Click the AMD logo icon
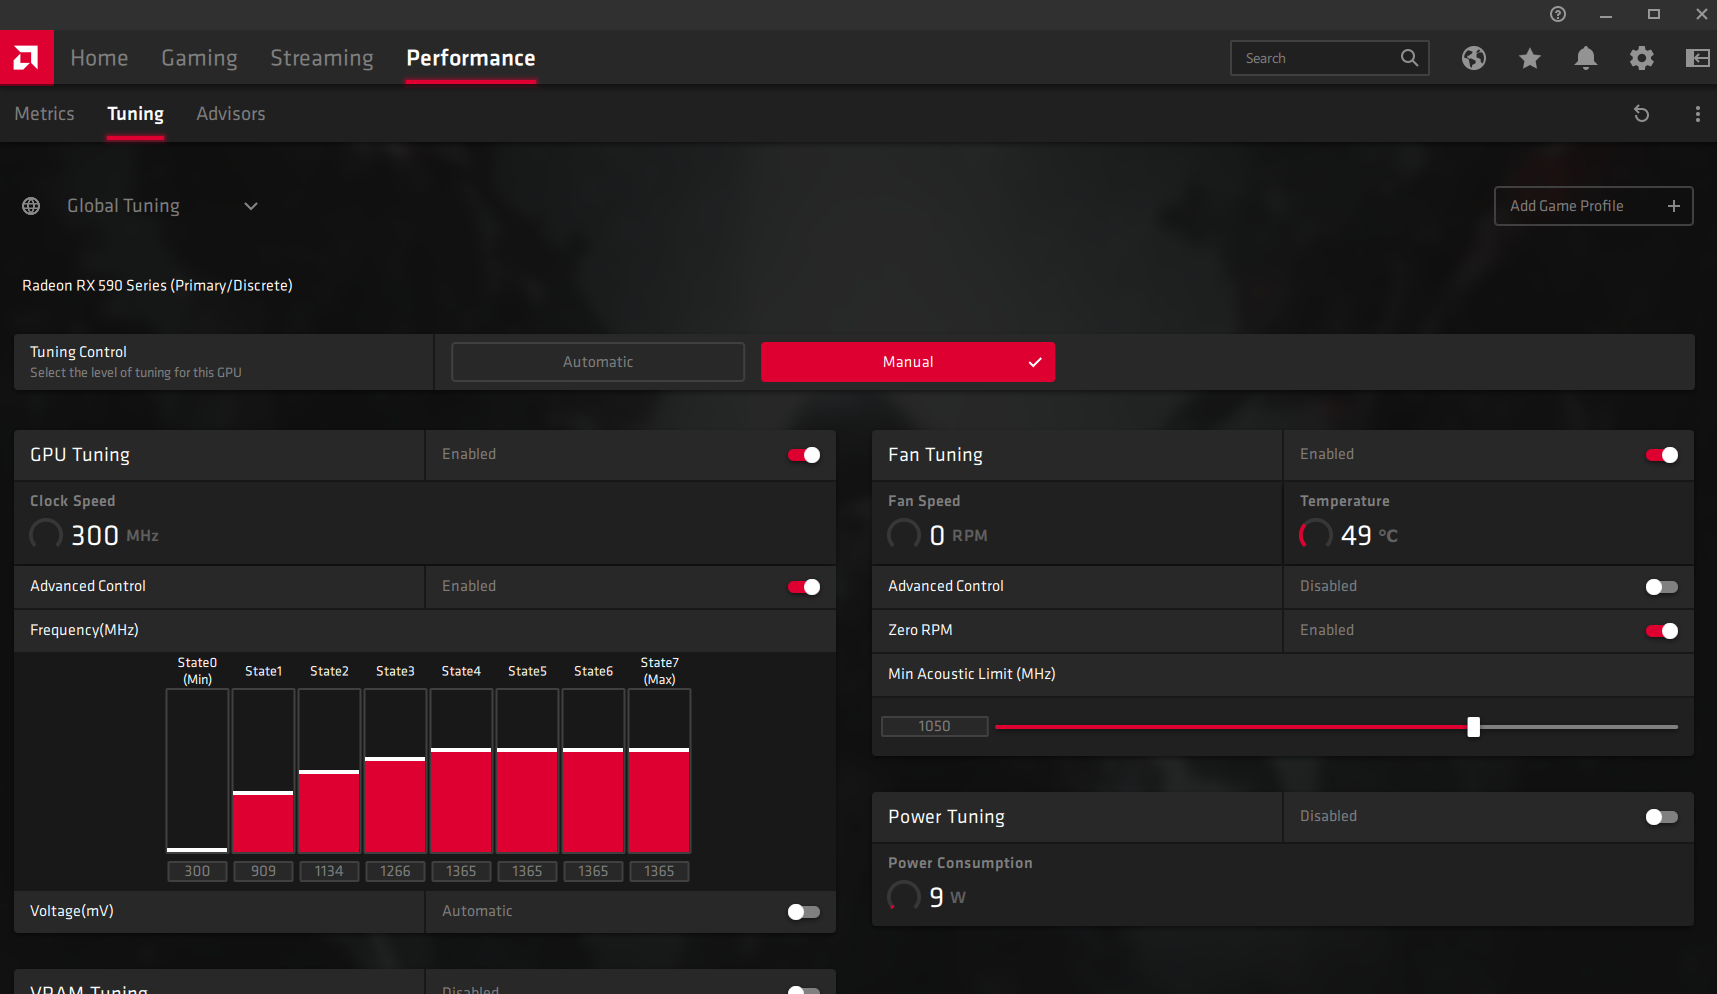Image resolution: width=1717 pixels, height=994 pixels. 27,58
